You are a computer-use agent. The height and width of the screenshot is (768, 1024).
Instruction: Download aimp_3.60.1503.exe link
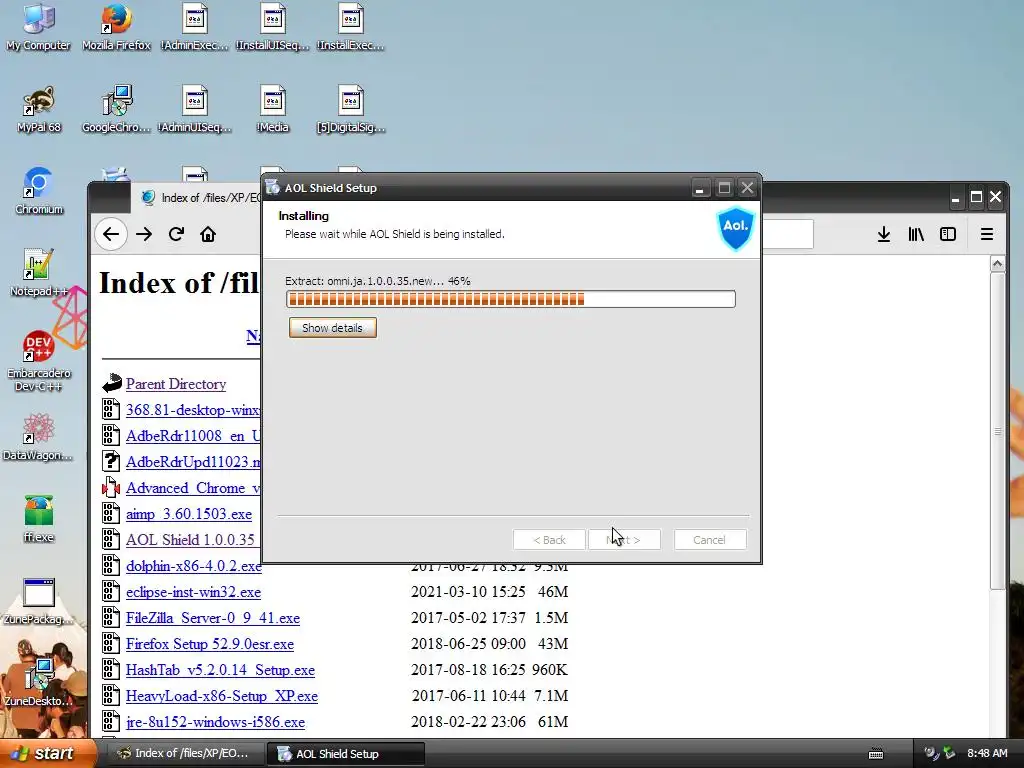click(189, 514)
